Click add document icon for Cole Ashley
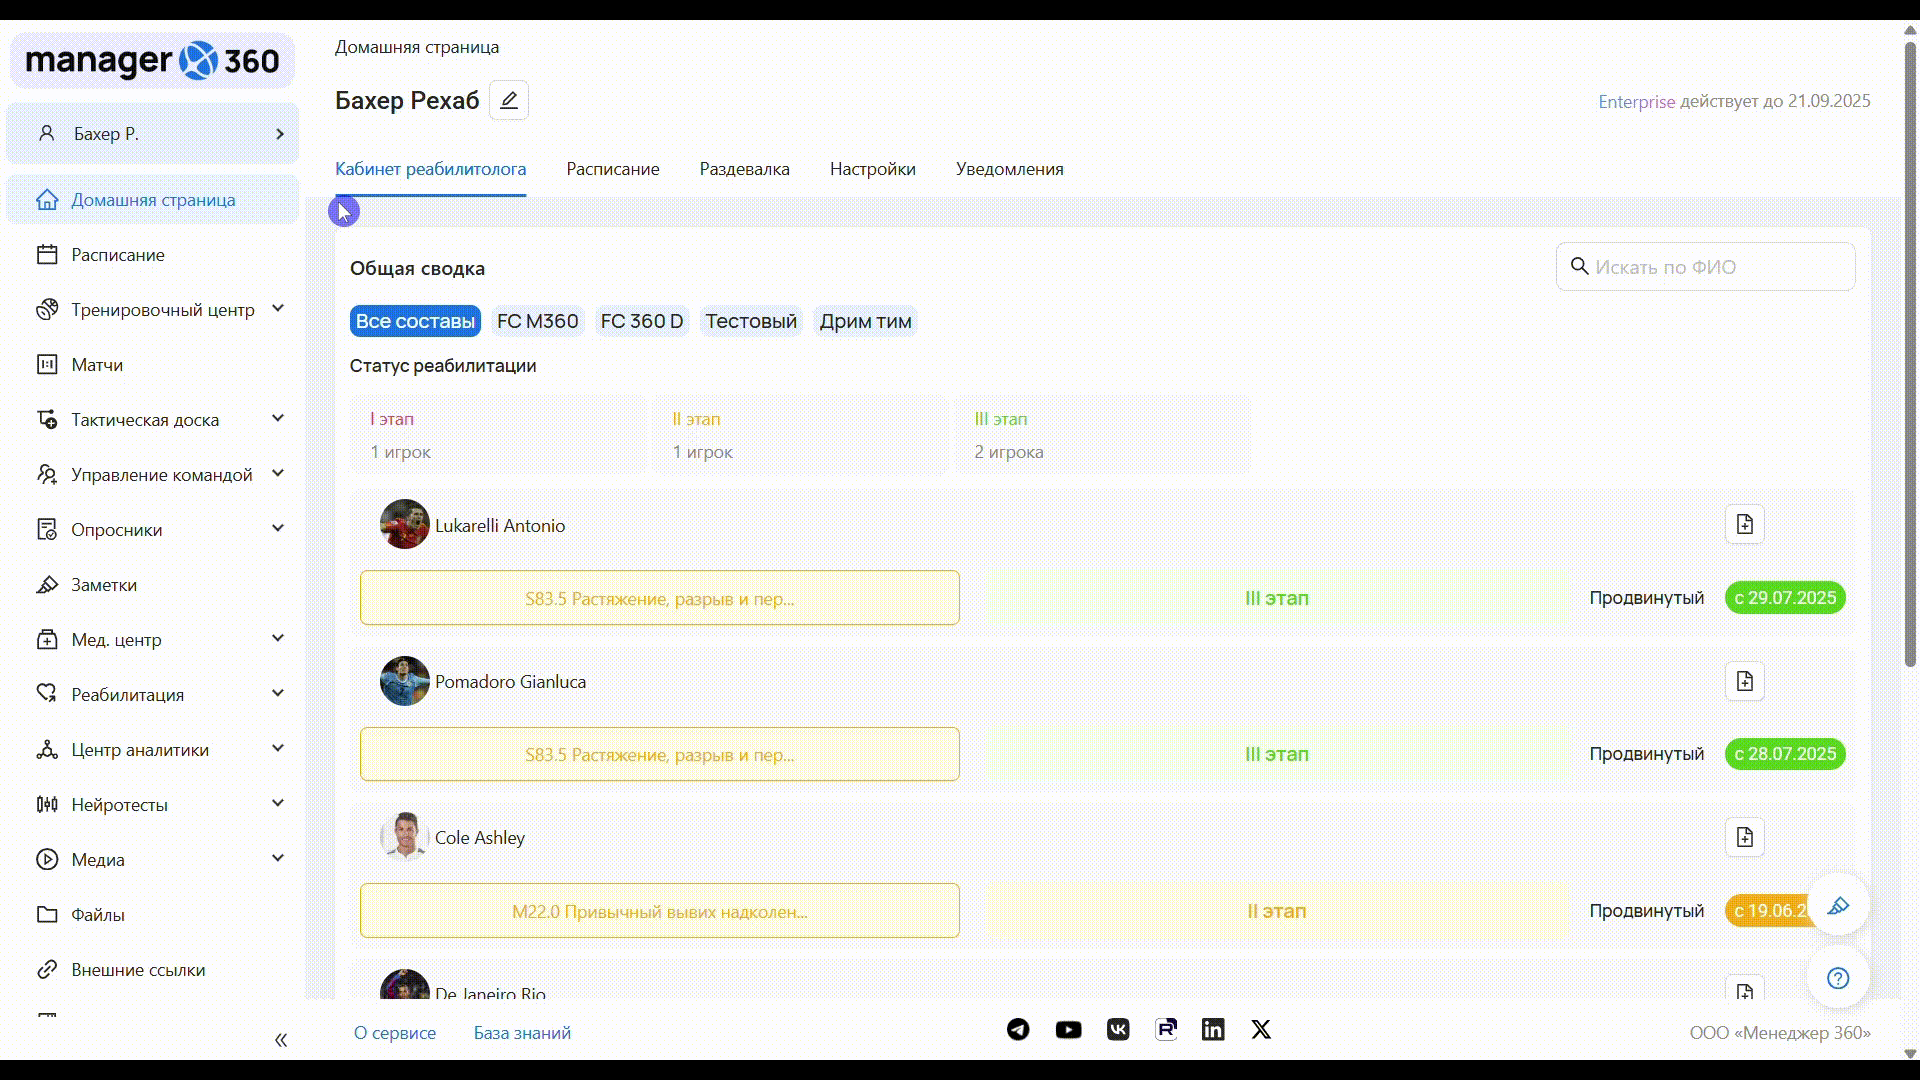The height and width of the screenshot is (1080, 1920). coord(1744,837)
